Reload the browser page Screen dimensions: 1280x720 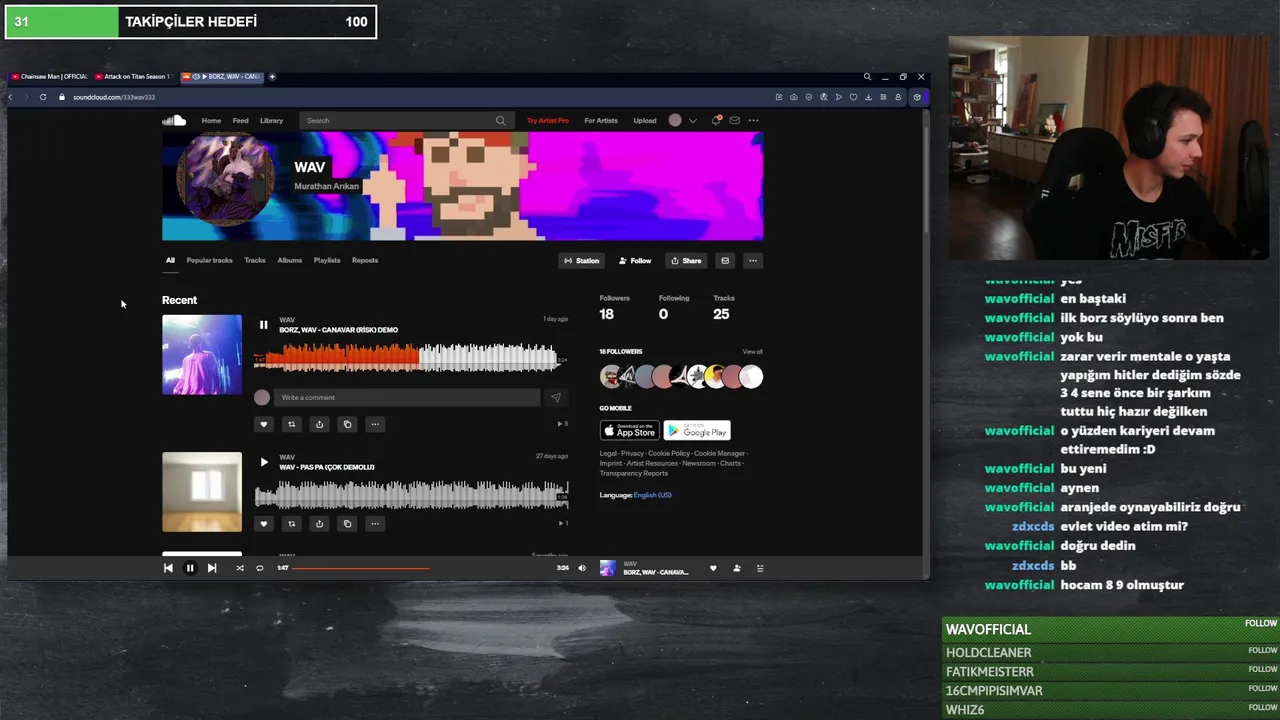click(x=43, y=97)
